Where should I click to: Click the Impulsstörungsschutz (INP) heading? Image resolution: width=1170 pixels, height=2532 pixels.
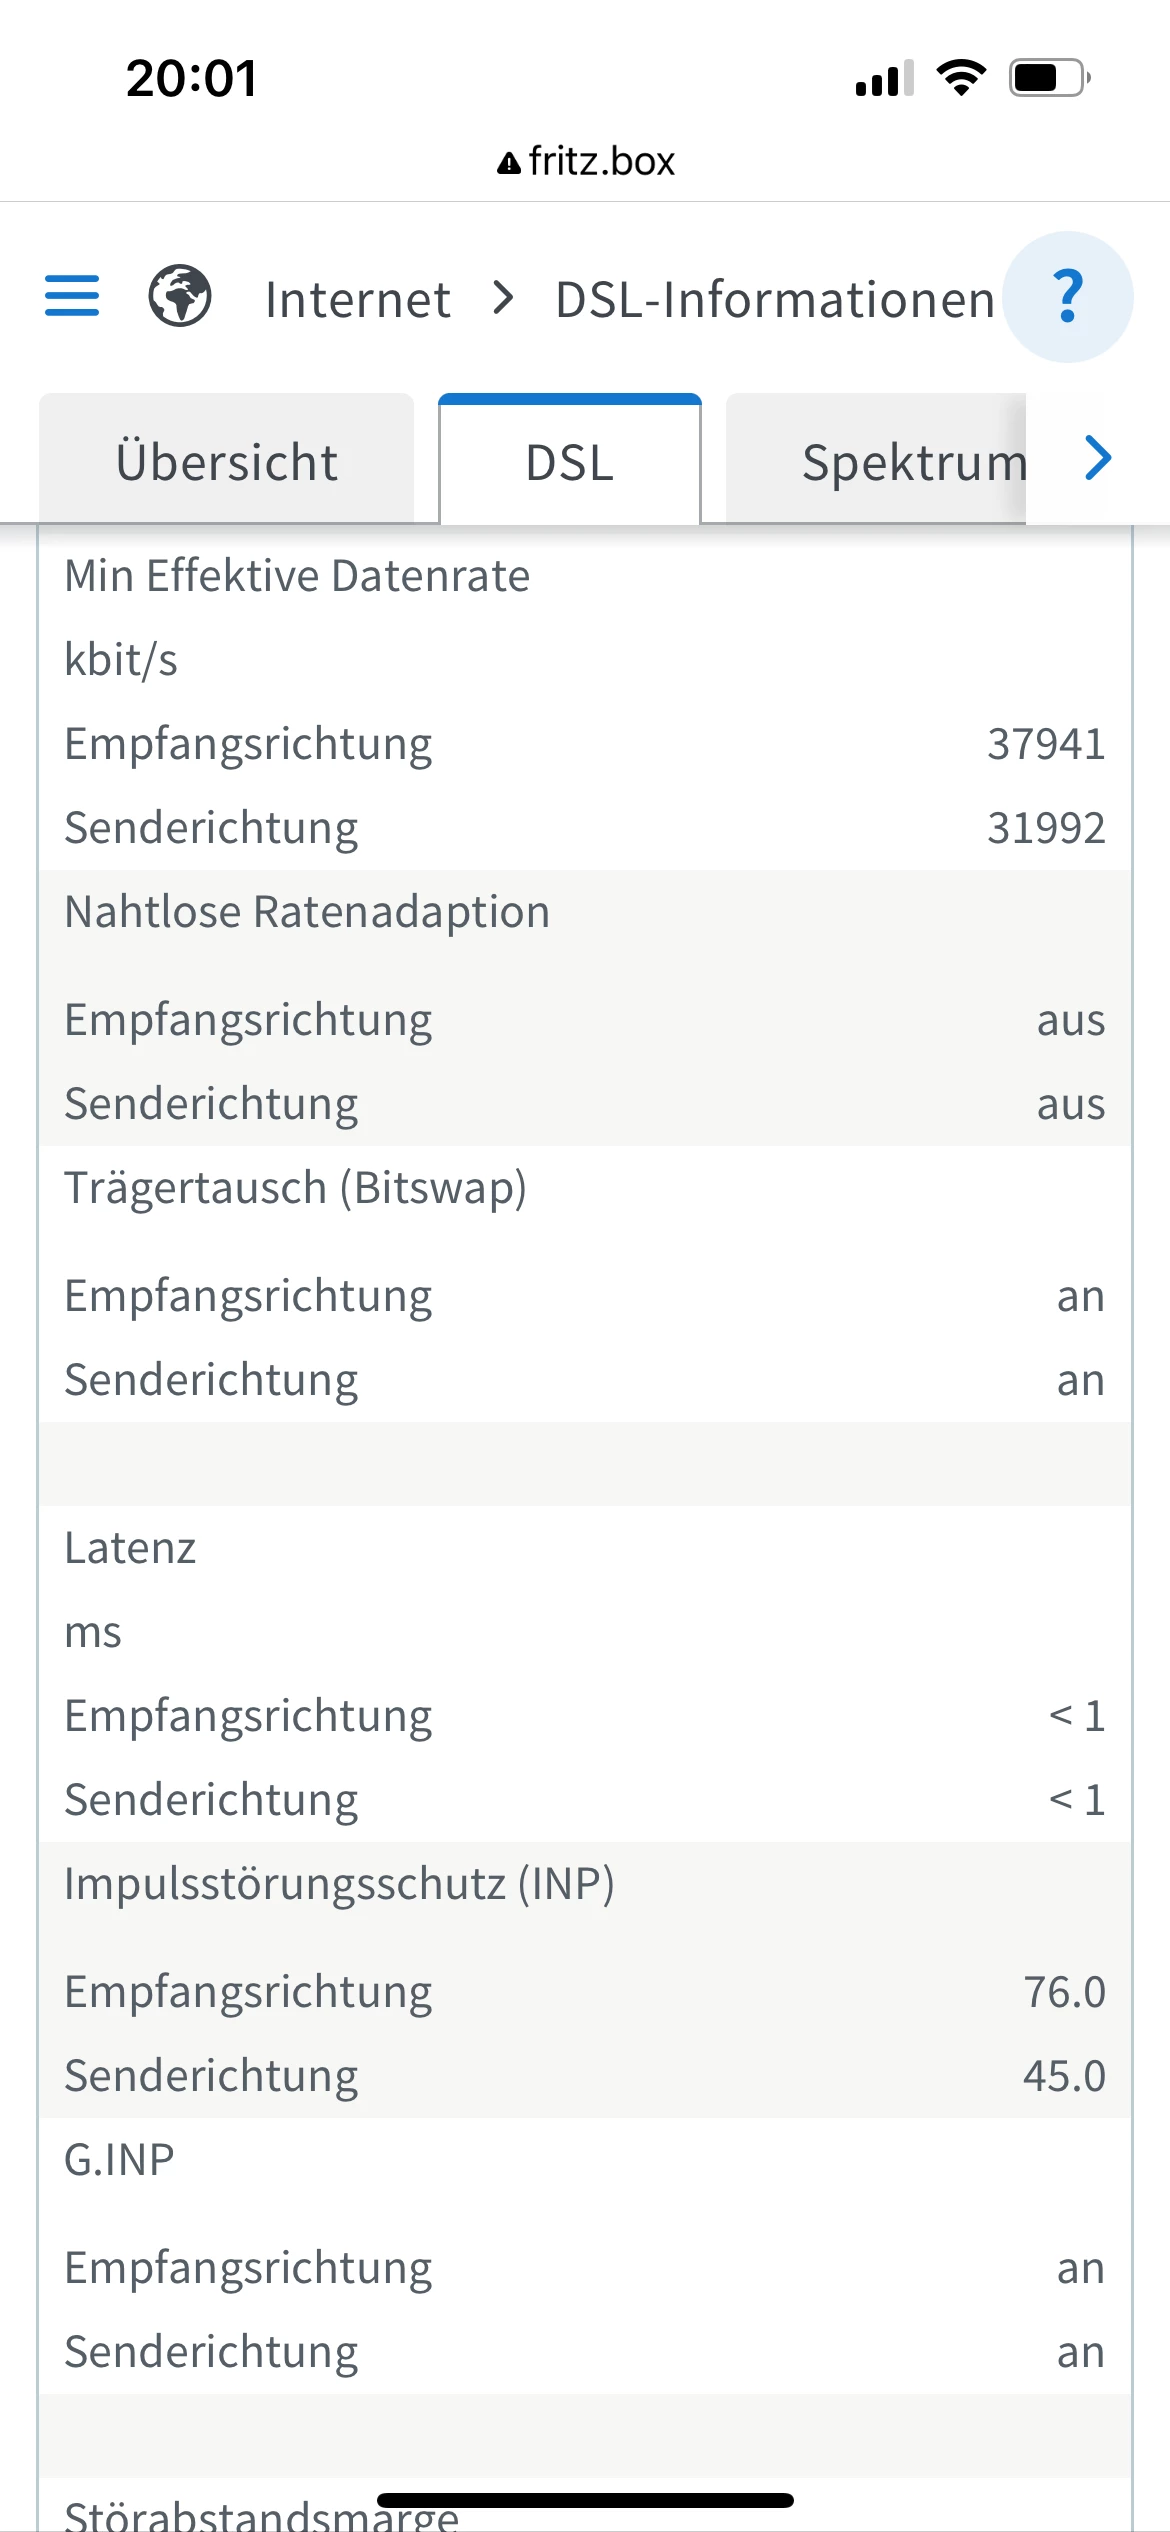[x=339, y=1884]
